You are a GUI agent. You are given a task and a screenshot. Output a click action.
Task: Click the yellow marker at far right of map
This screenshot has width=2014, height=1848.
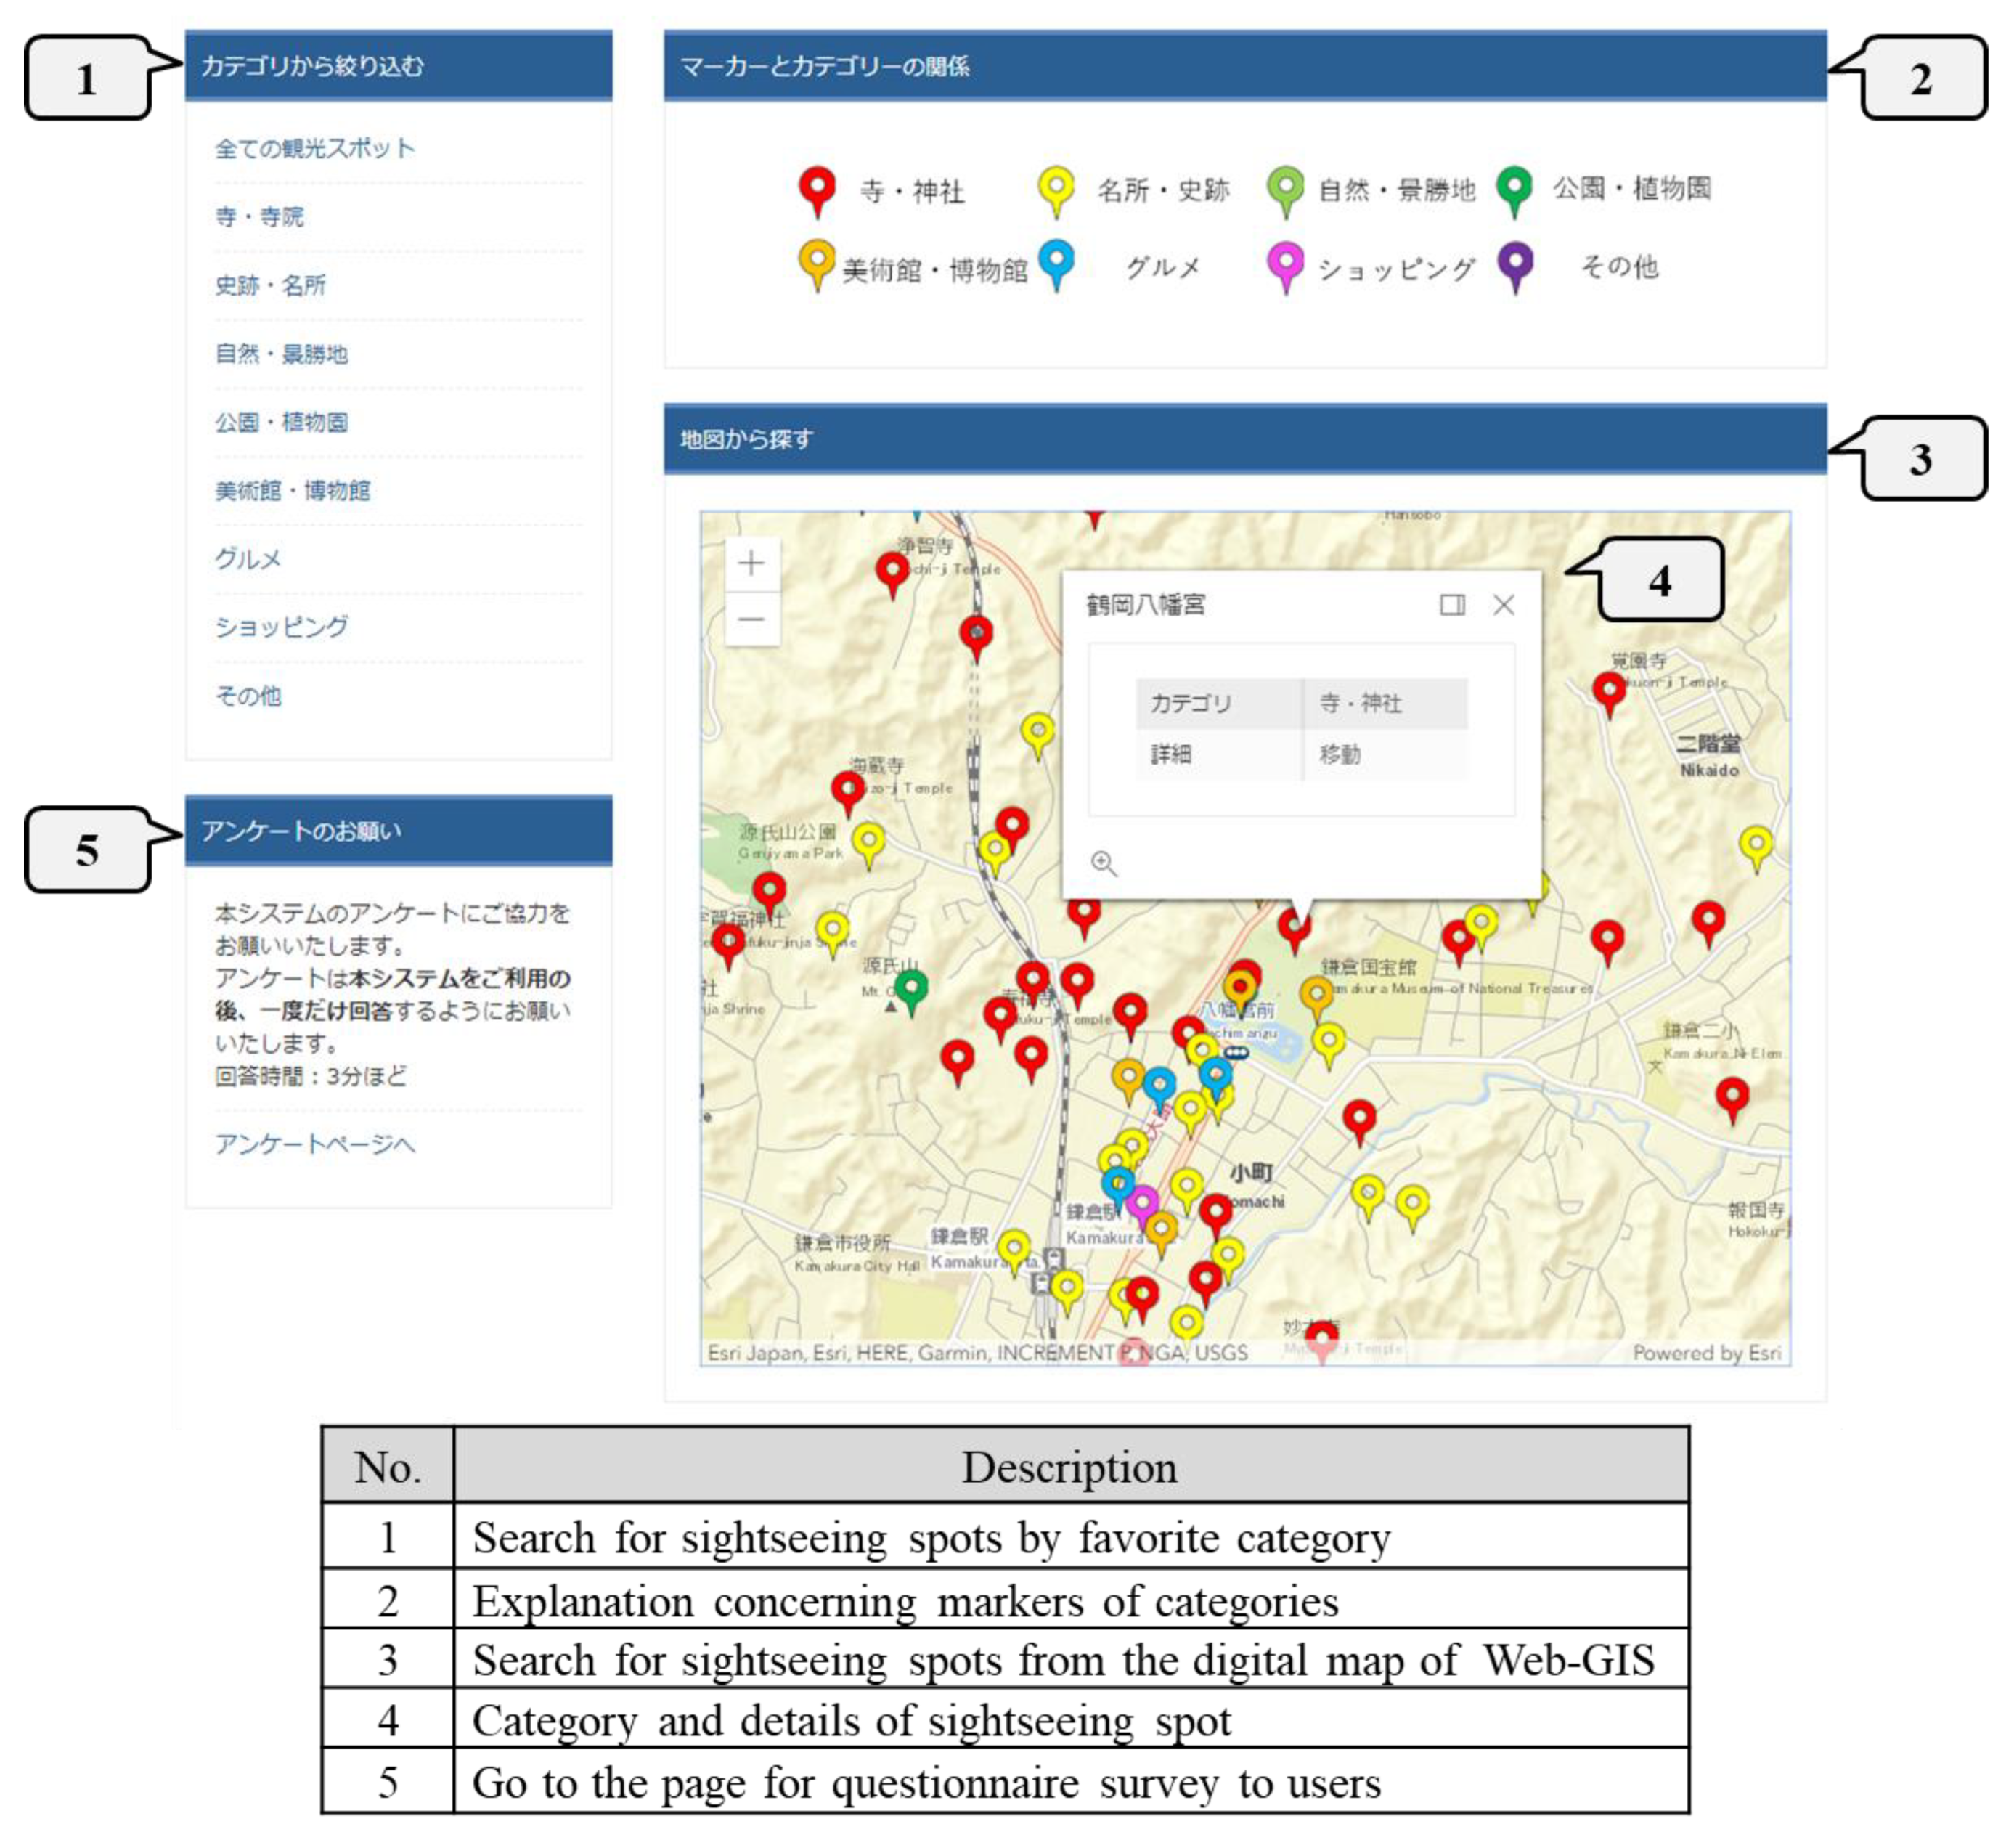pos(1756,844)
